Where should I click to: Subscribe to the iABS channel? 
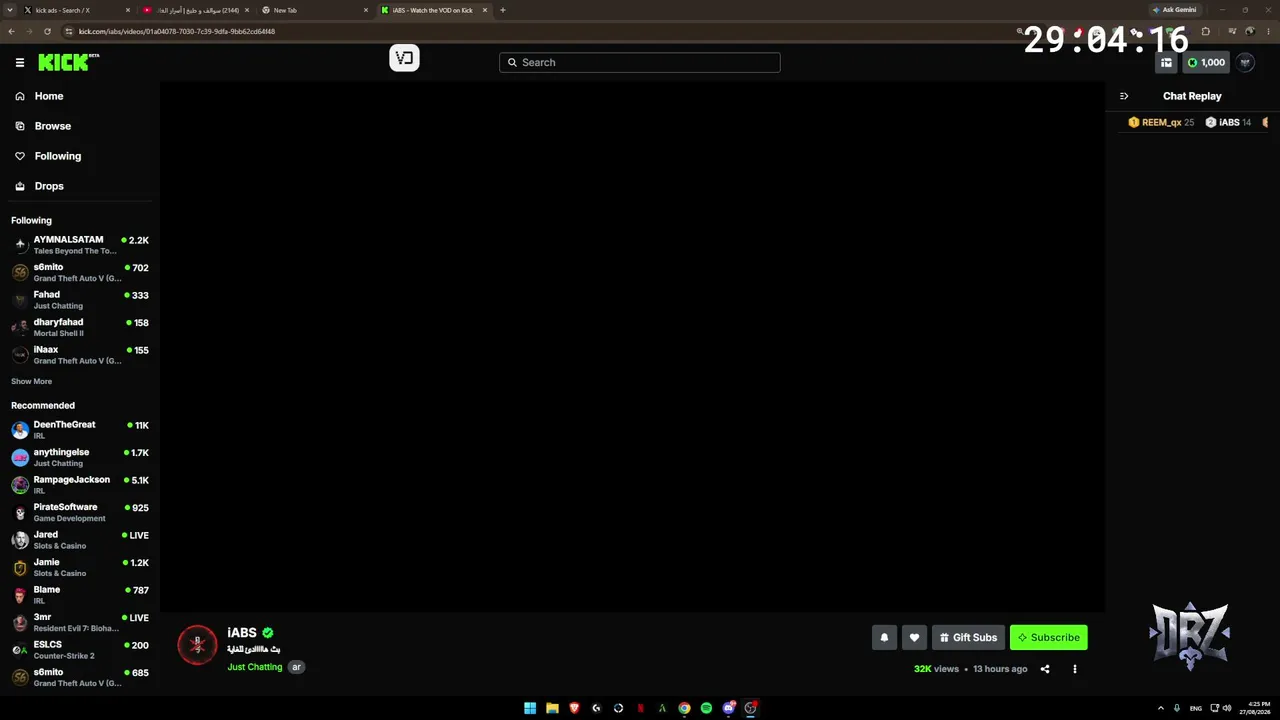coord(1048,637)
